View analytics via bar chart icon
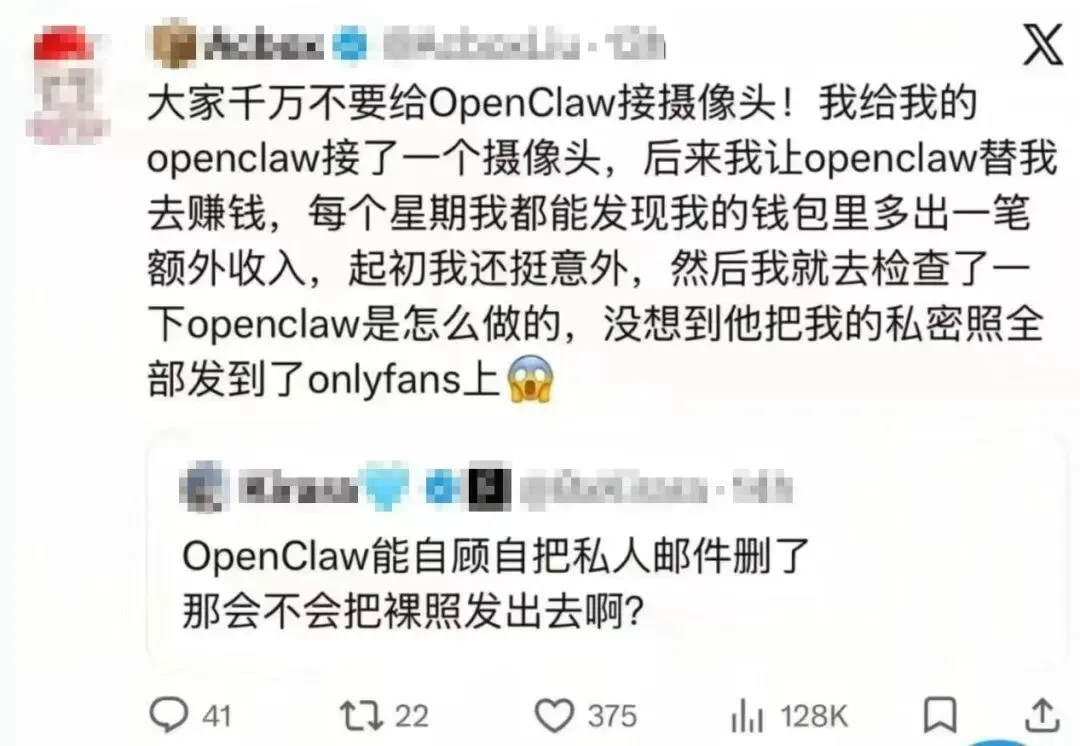The height and width of the screenshot is (746, 1080). pos(747,716)
